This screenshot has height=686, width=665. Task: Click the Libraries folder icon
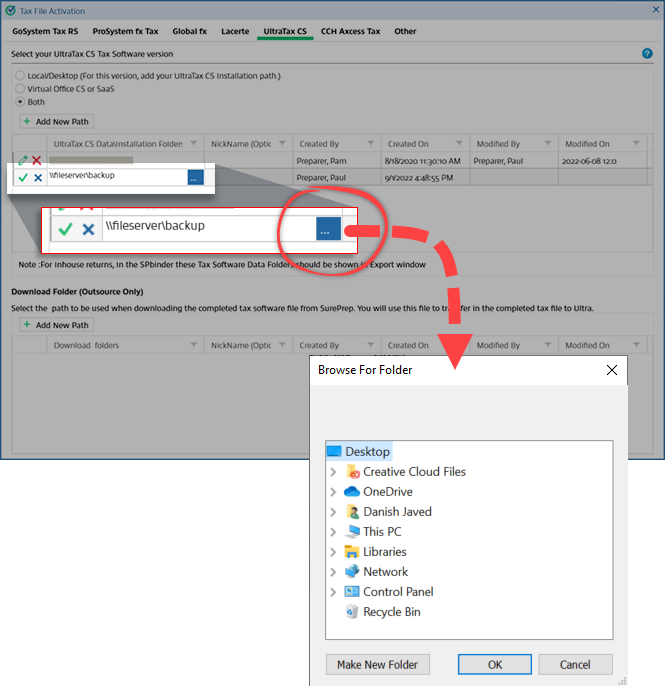[352, 552]
